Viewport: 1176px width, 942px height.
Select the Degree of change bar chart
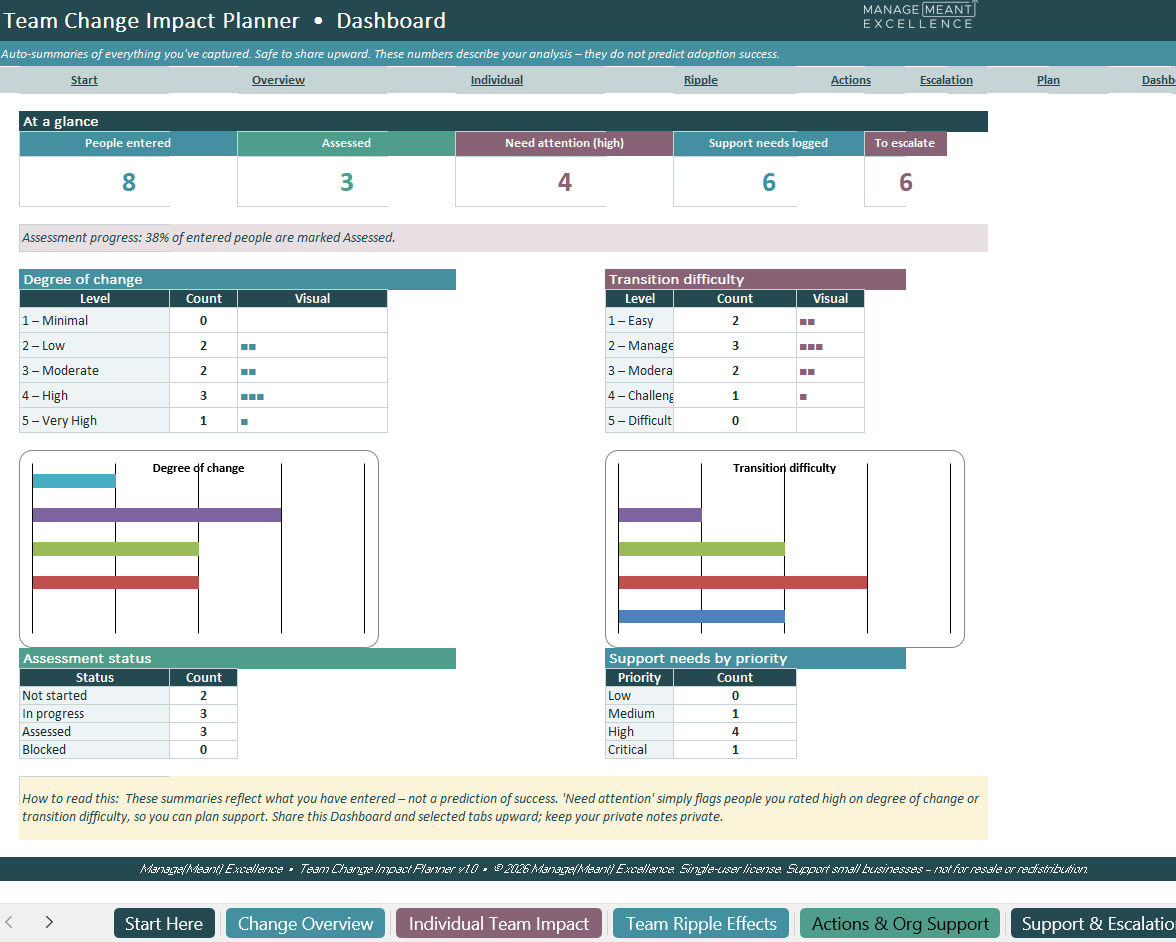click(199, 549)
